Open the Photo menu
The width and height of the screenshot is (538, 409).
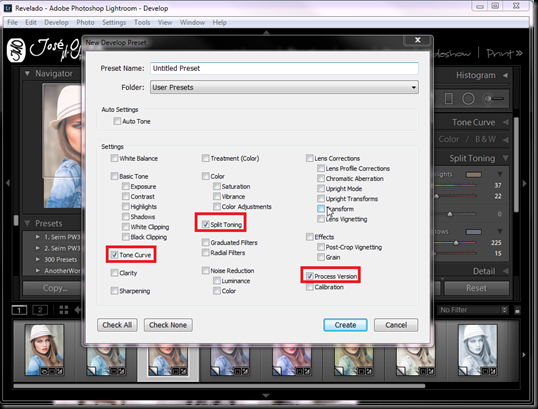click(x=85, y=22)
